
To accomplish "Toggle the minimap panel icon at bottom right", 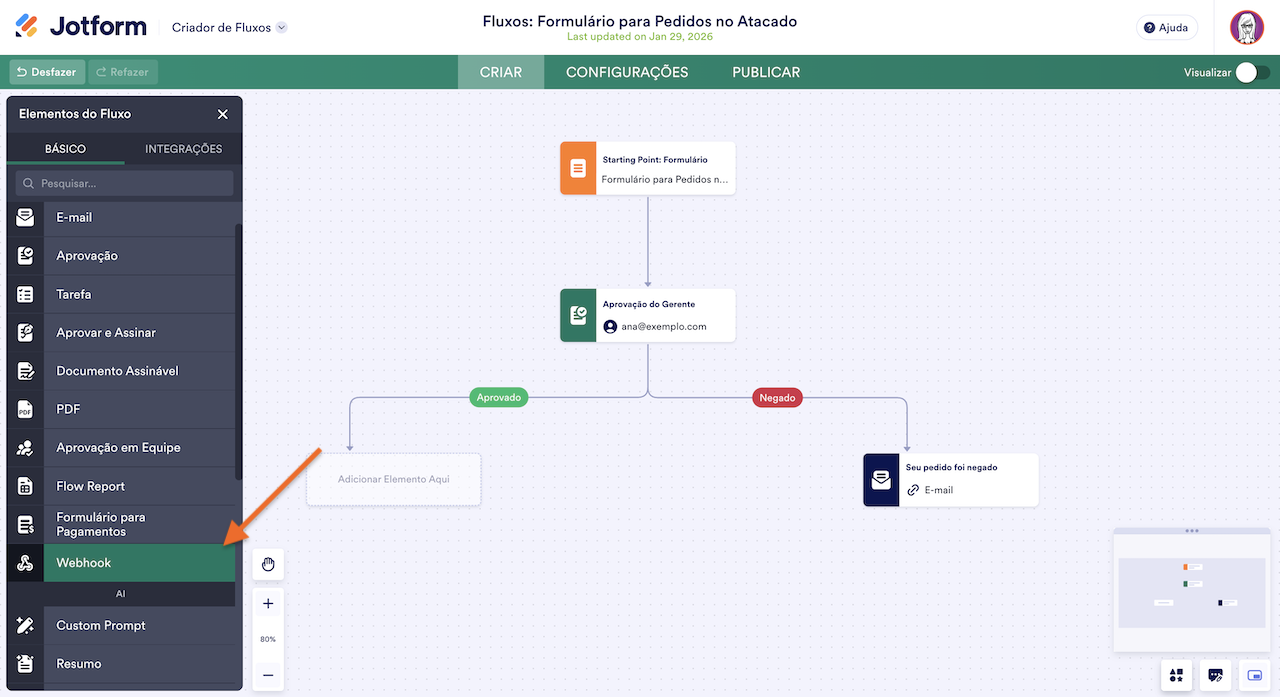I will tap(1254, 675).
